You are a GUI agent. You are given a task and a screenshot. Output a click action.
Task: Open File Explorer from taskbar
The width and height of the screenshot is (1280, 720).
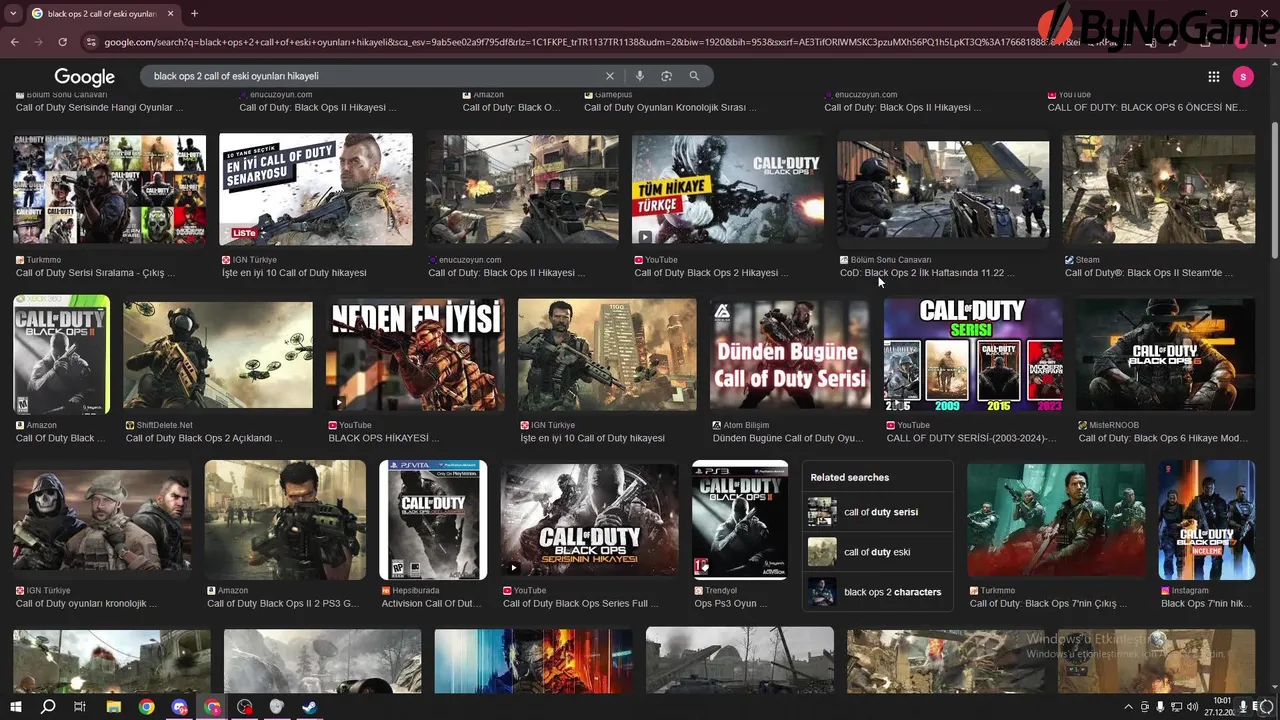click(113, 707)
